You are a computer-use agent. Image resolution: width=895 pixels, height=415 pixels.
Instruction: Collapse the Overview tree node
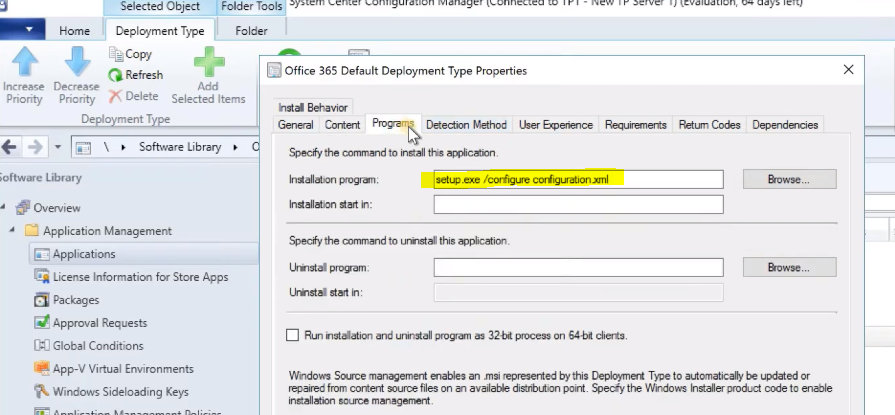[x=5, y=208]
